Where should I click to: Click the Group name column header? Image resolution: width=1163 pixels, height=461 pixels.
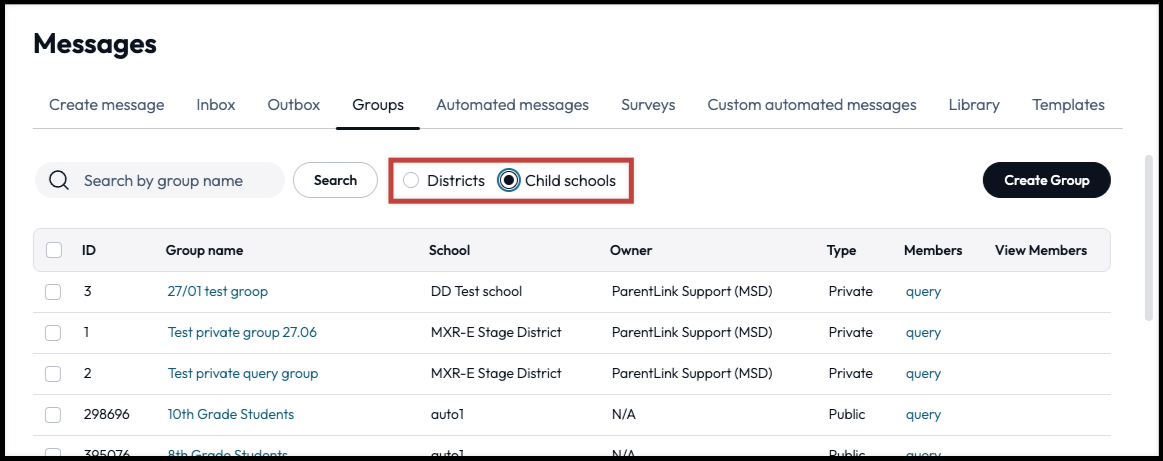tap(204, 251)
